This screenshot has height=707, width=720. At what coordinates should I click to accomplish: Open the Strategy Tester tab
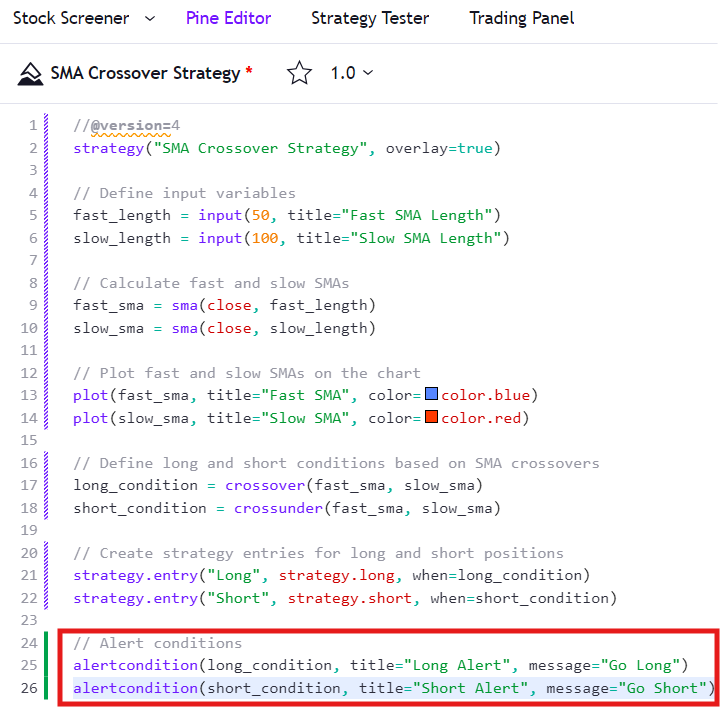370,18
